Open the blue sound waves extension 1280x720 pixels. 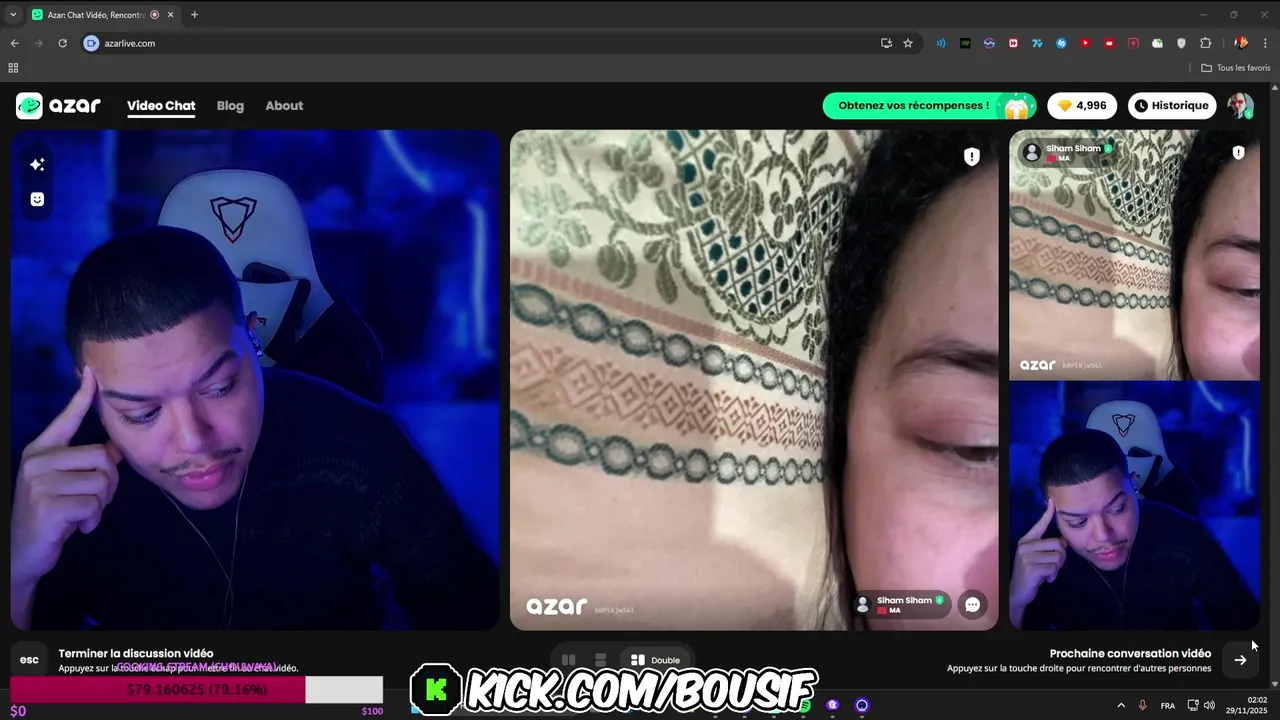tap(941, 43)
